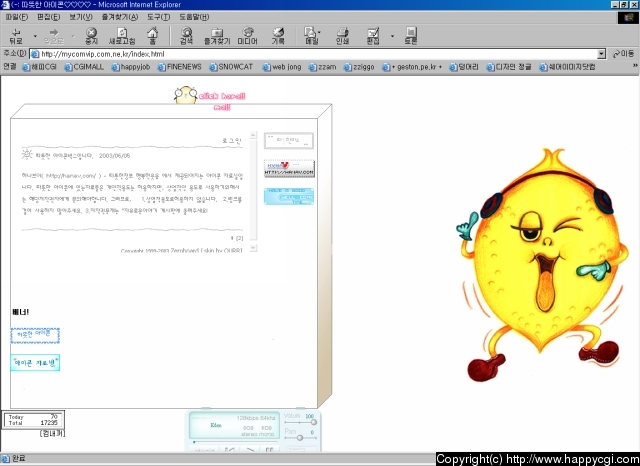Image resolution: width=640 pixels, height=466 pixels.
Task: Click the pink 'click here!!' link
Action: click(222, 96)
